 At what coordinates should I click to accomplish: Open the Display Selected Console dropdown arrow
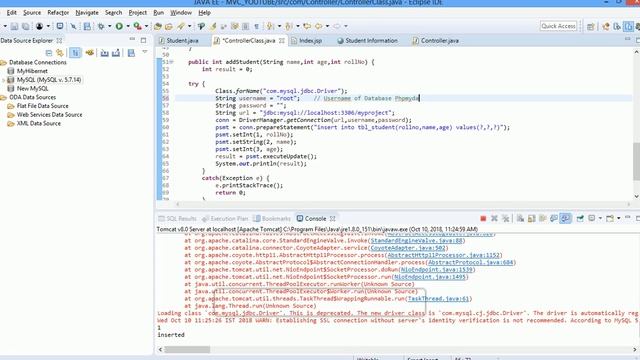click(x=600, y=219)
